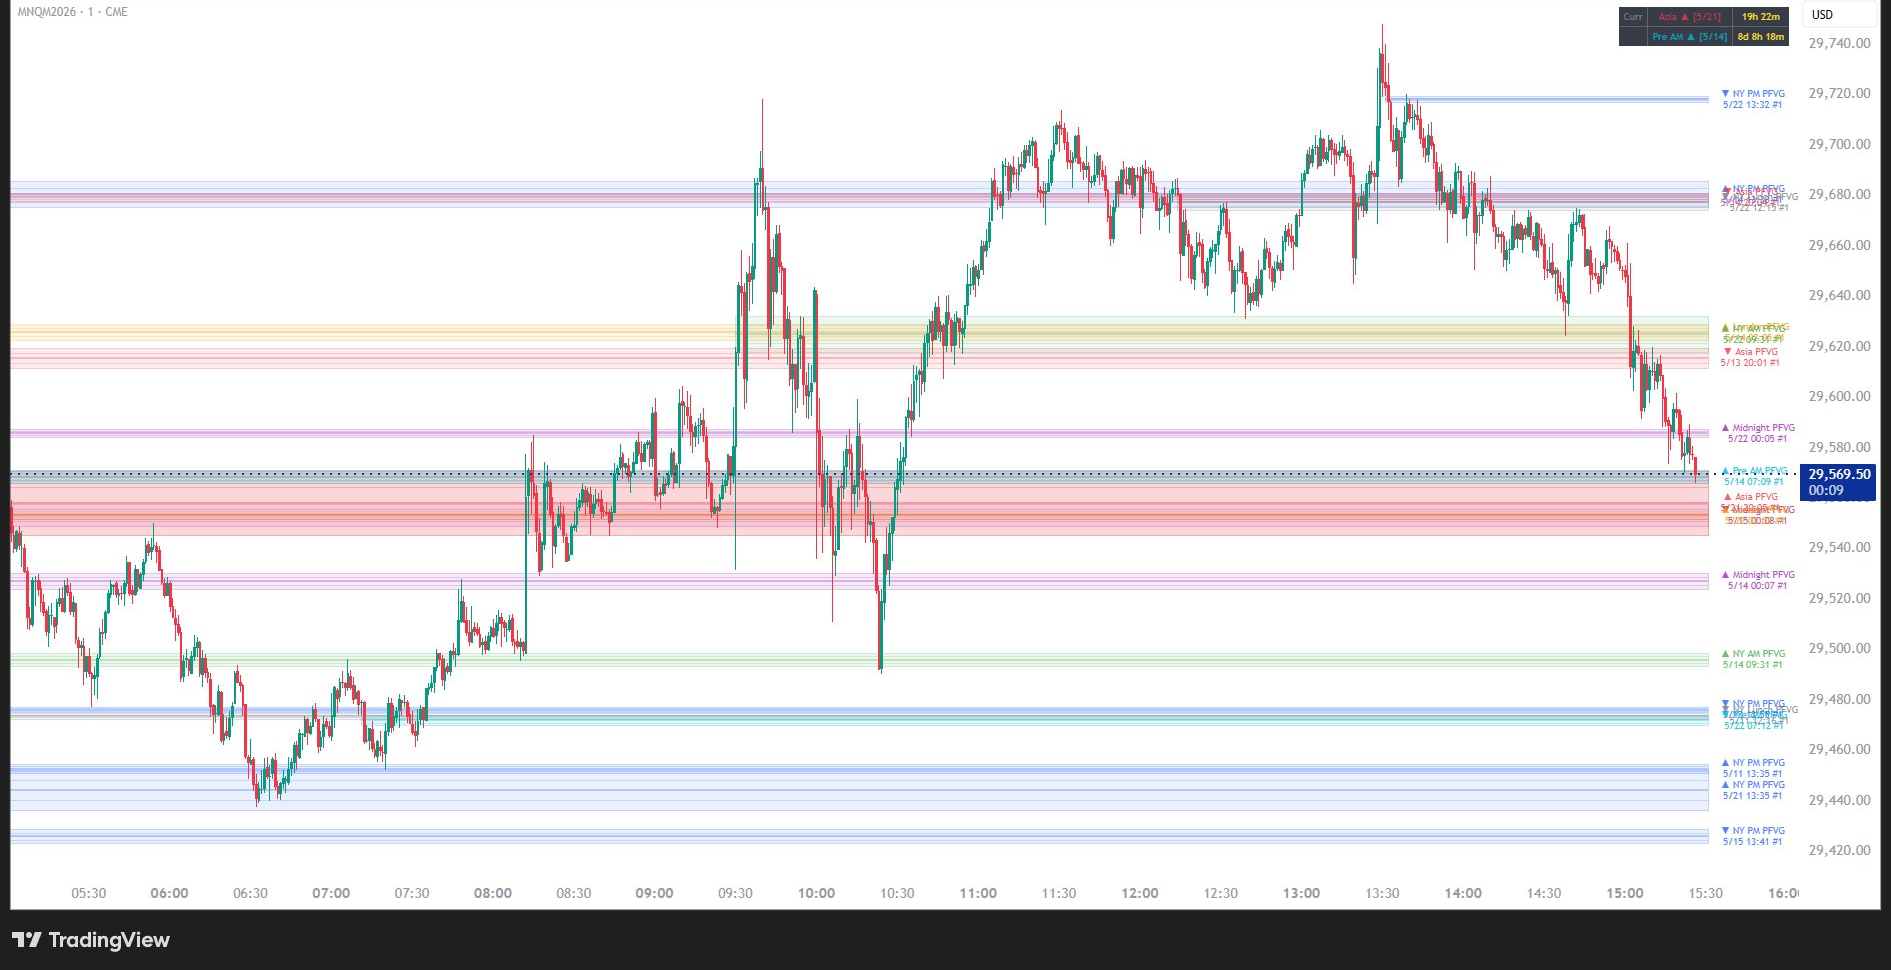1891x970 pixels.
Task: Click the 15:00 time axis label
Action: click(x=1625, y=893)
